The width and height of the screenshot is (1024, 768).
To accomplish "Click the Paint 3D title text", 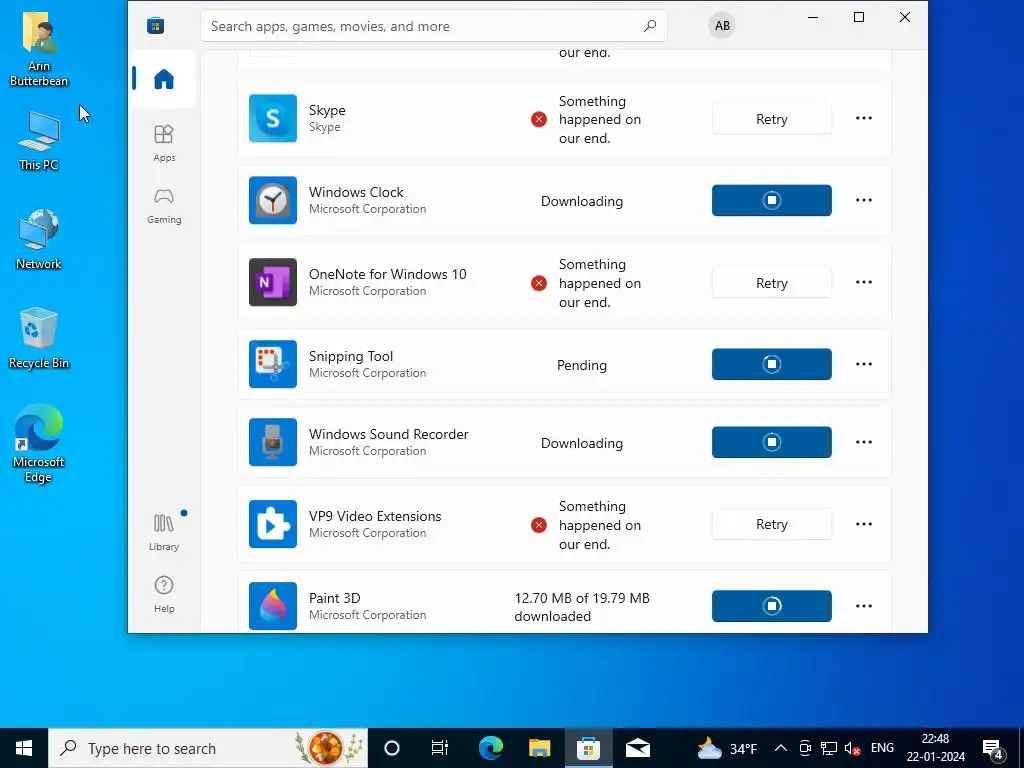I will pyautogui.click(x=334, y=598).
